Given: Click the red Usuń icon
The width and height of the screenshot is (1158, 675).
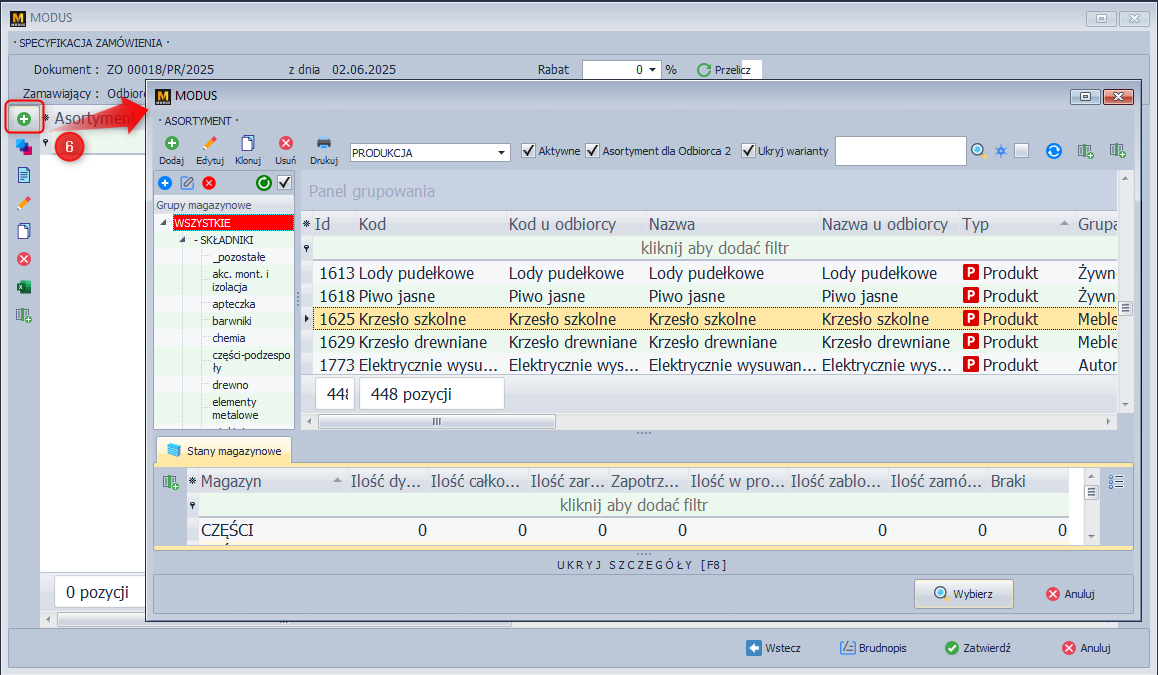Looking at the screenshot, I should 285,144.
